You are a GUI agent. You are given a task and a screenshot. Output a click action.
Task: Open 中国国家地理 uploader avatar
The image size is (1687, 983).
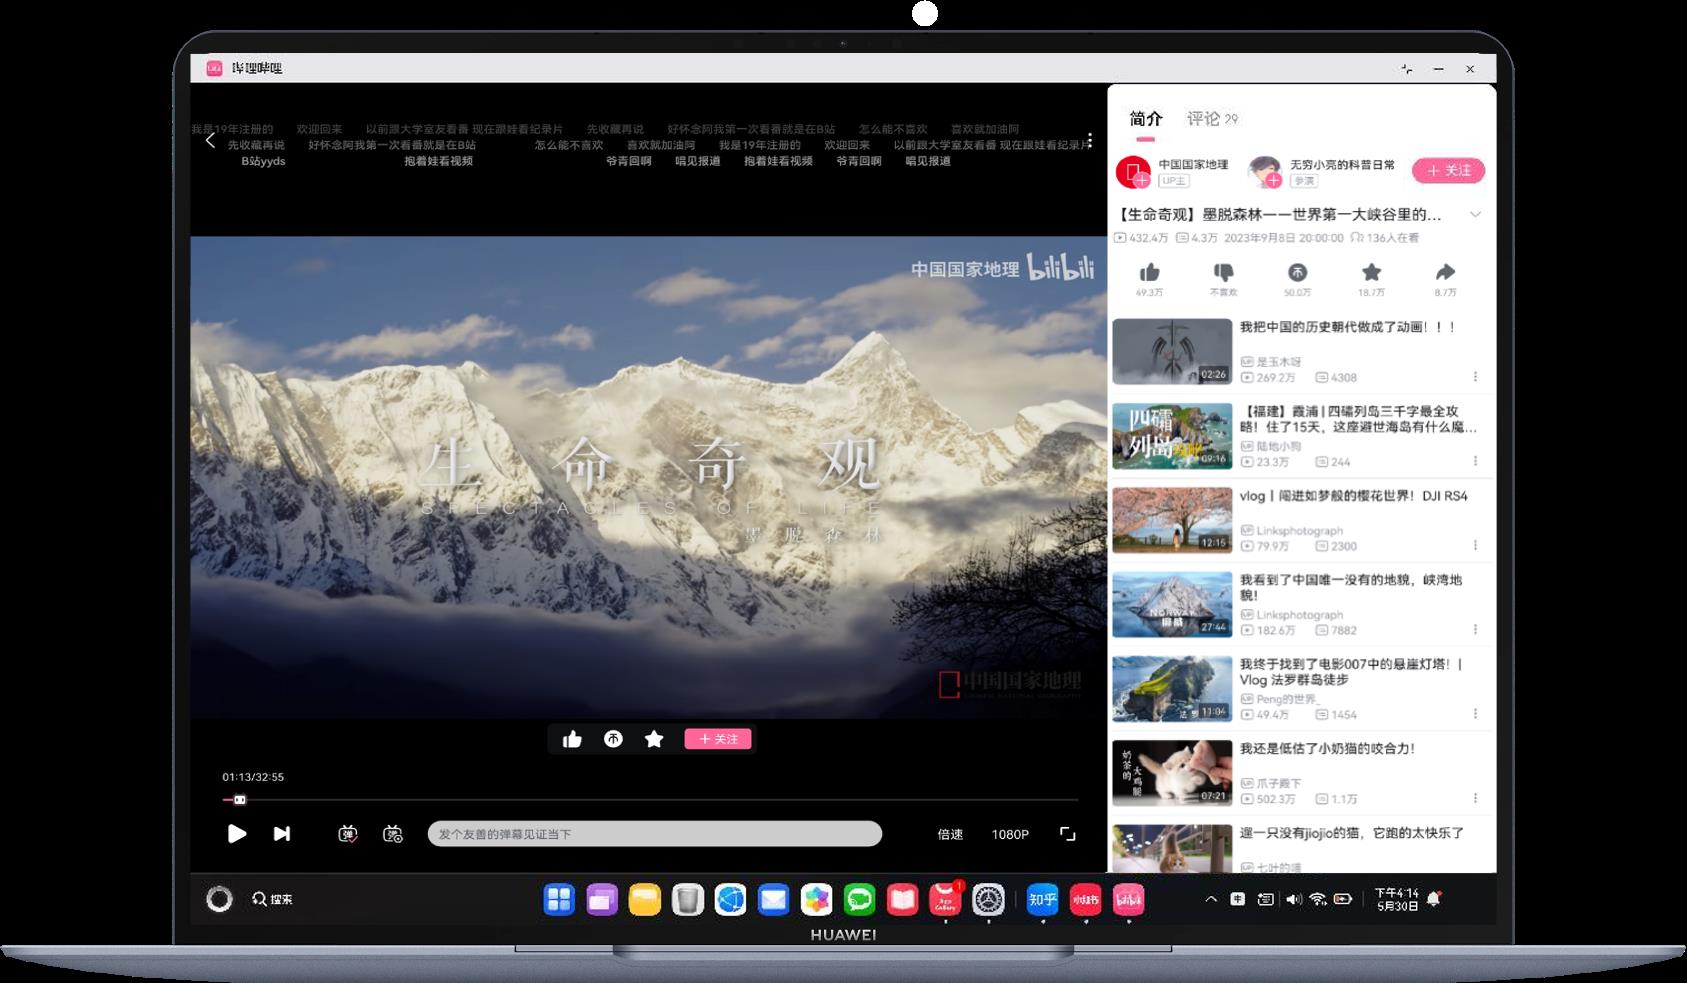click(x=1133, y=172)
